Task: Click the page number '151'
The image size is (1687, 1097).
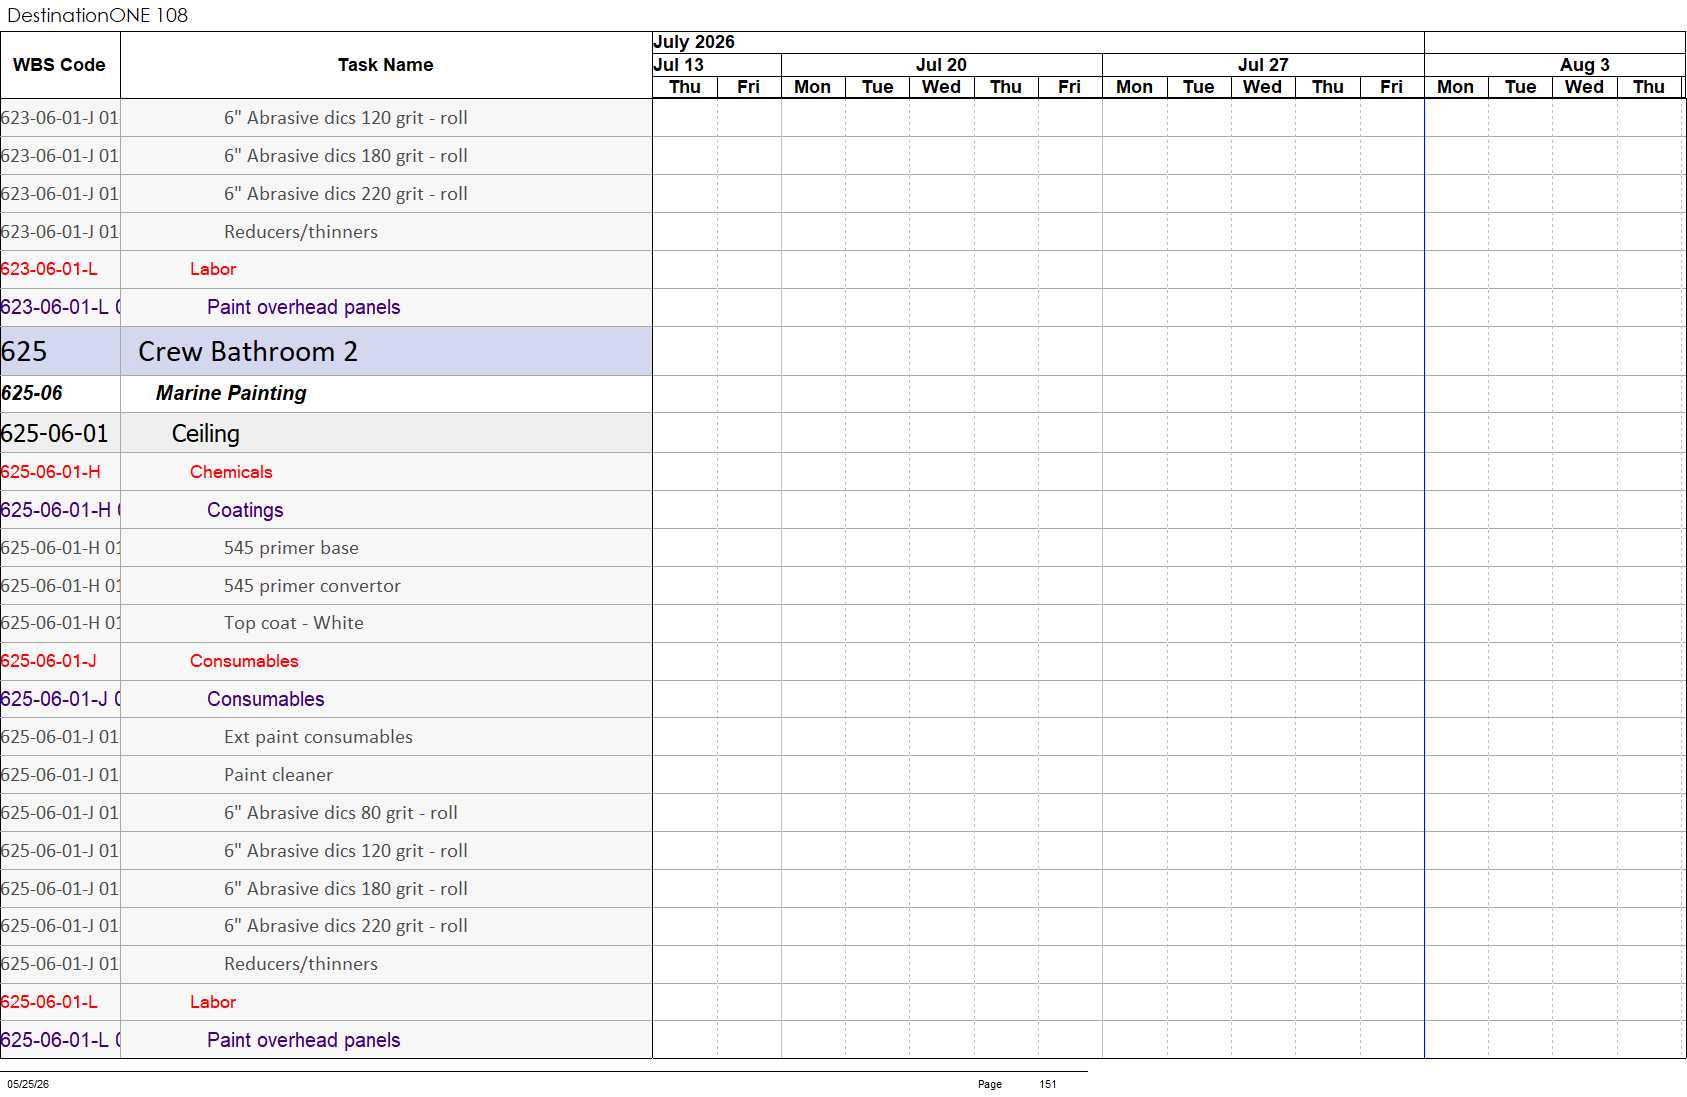Action: point(1048,1084)
